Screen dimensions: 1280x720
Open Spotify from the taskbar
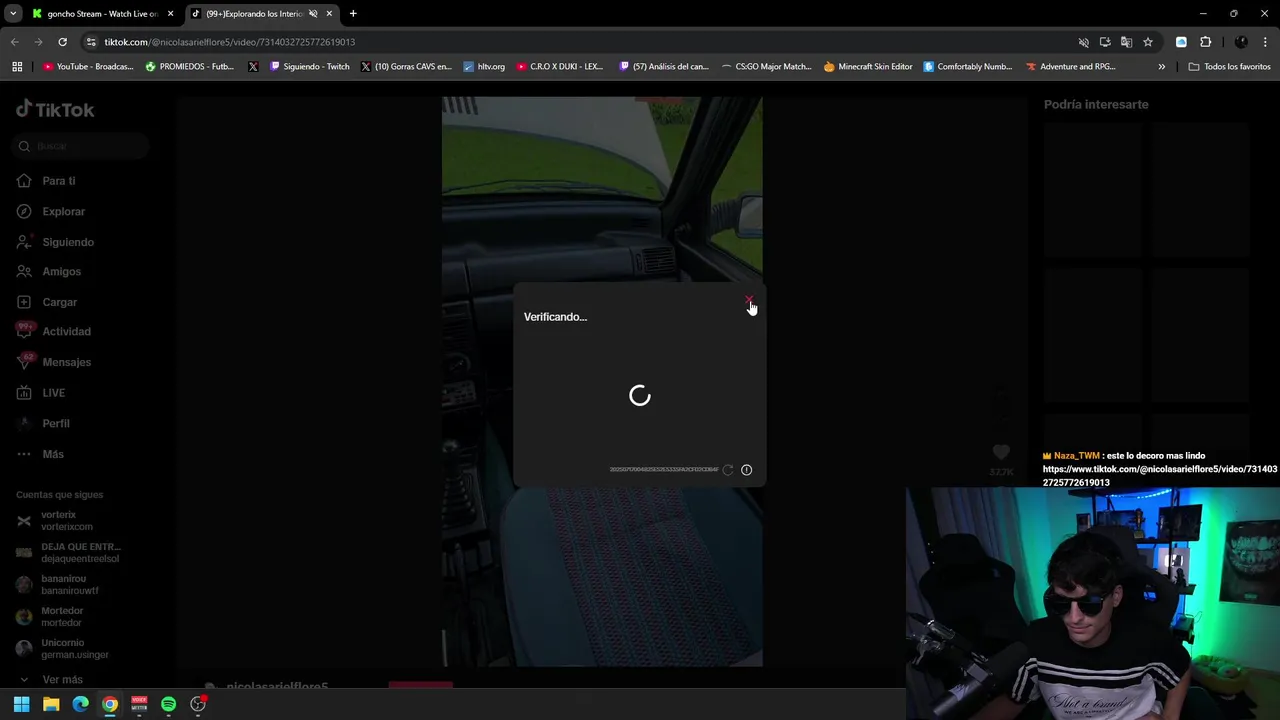click(x=168, y=705)
